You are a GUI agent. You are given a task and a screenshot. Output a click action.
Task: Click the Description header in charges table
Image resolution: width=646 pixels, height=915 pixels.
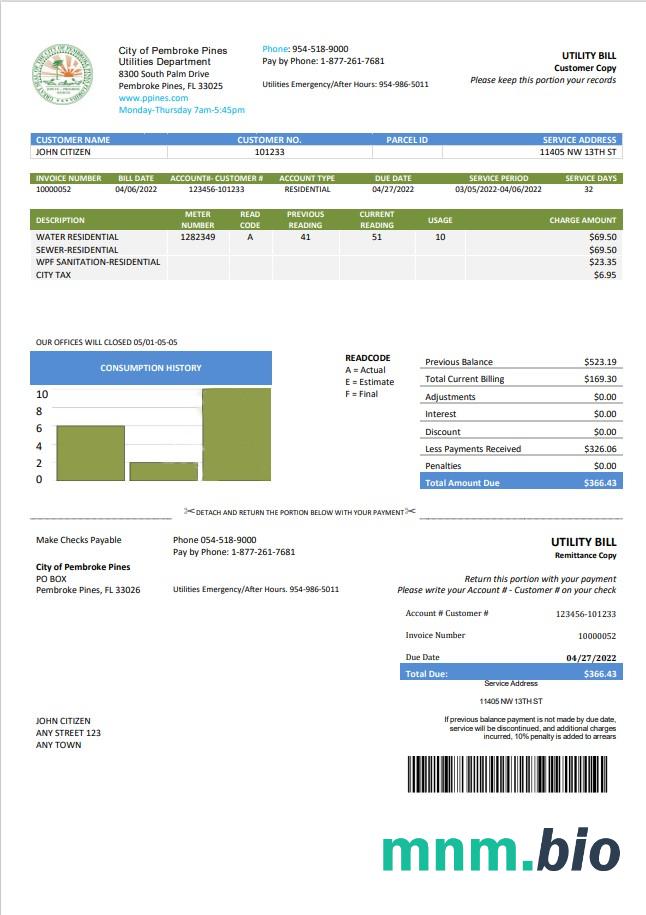click(x=60, y=220)
